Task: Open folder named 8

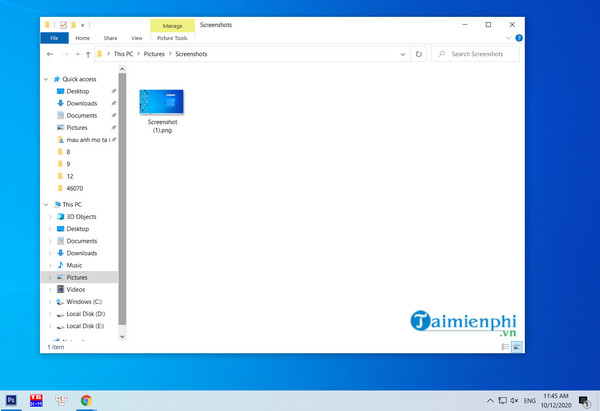Action: [x=68, y=152]
